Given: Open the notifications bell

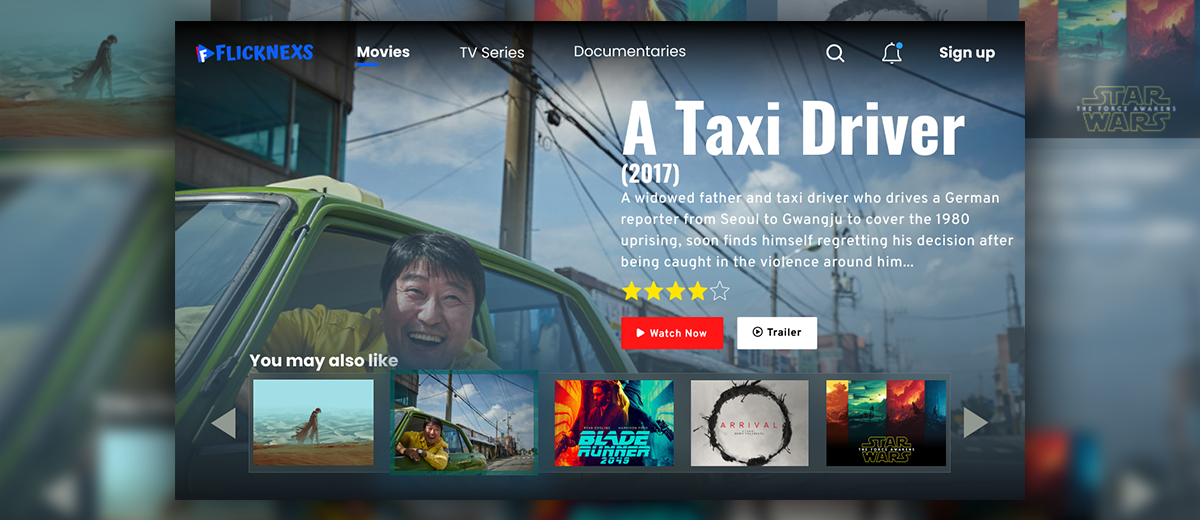Looking at the screenshot, I should coord(892,53).
